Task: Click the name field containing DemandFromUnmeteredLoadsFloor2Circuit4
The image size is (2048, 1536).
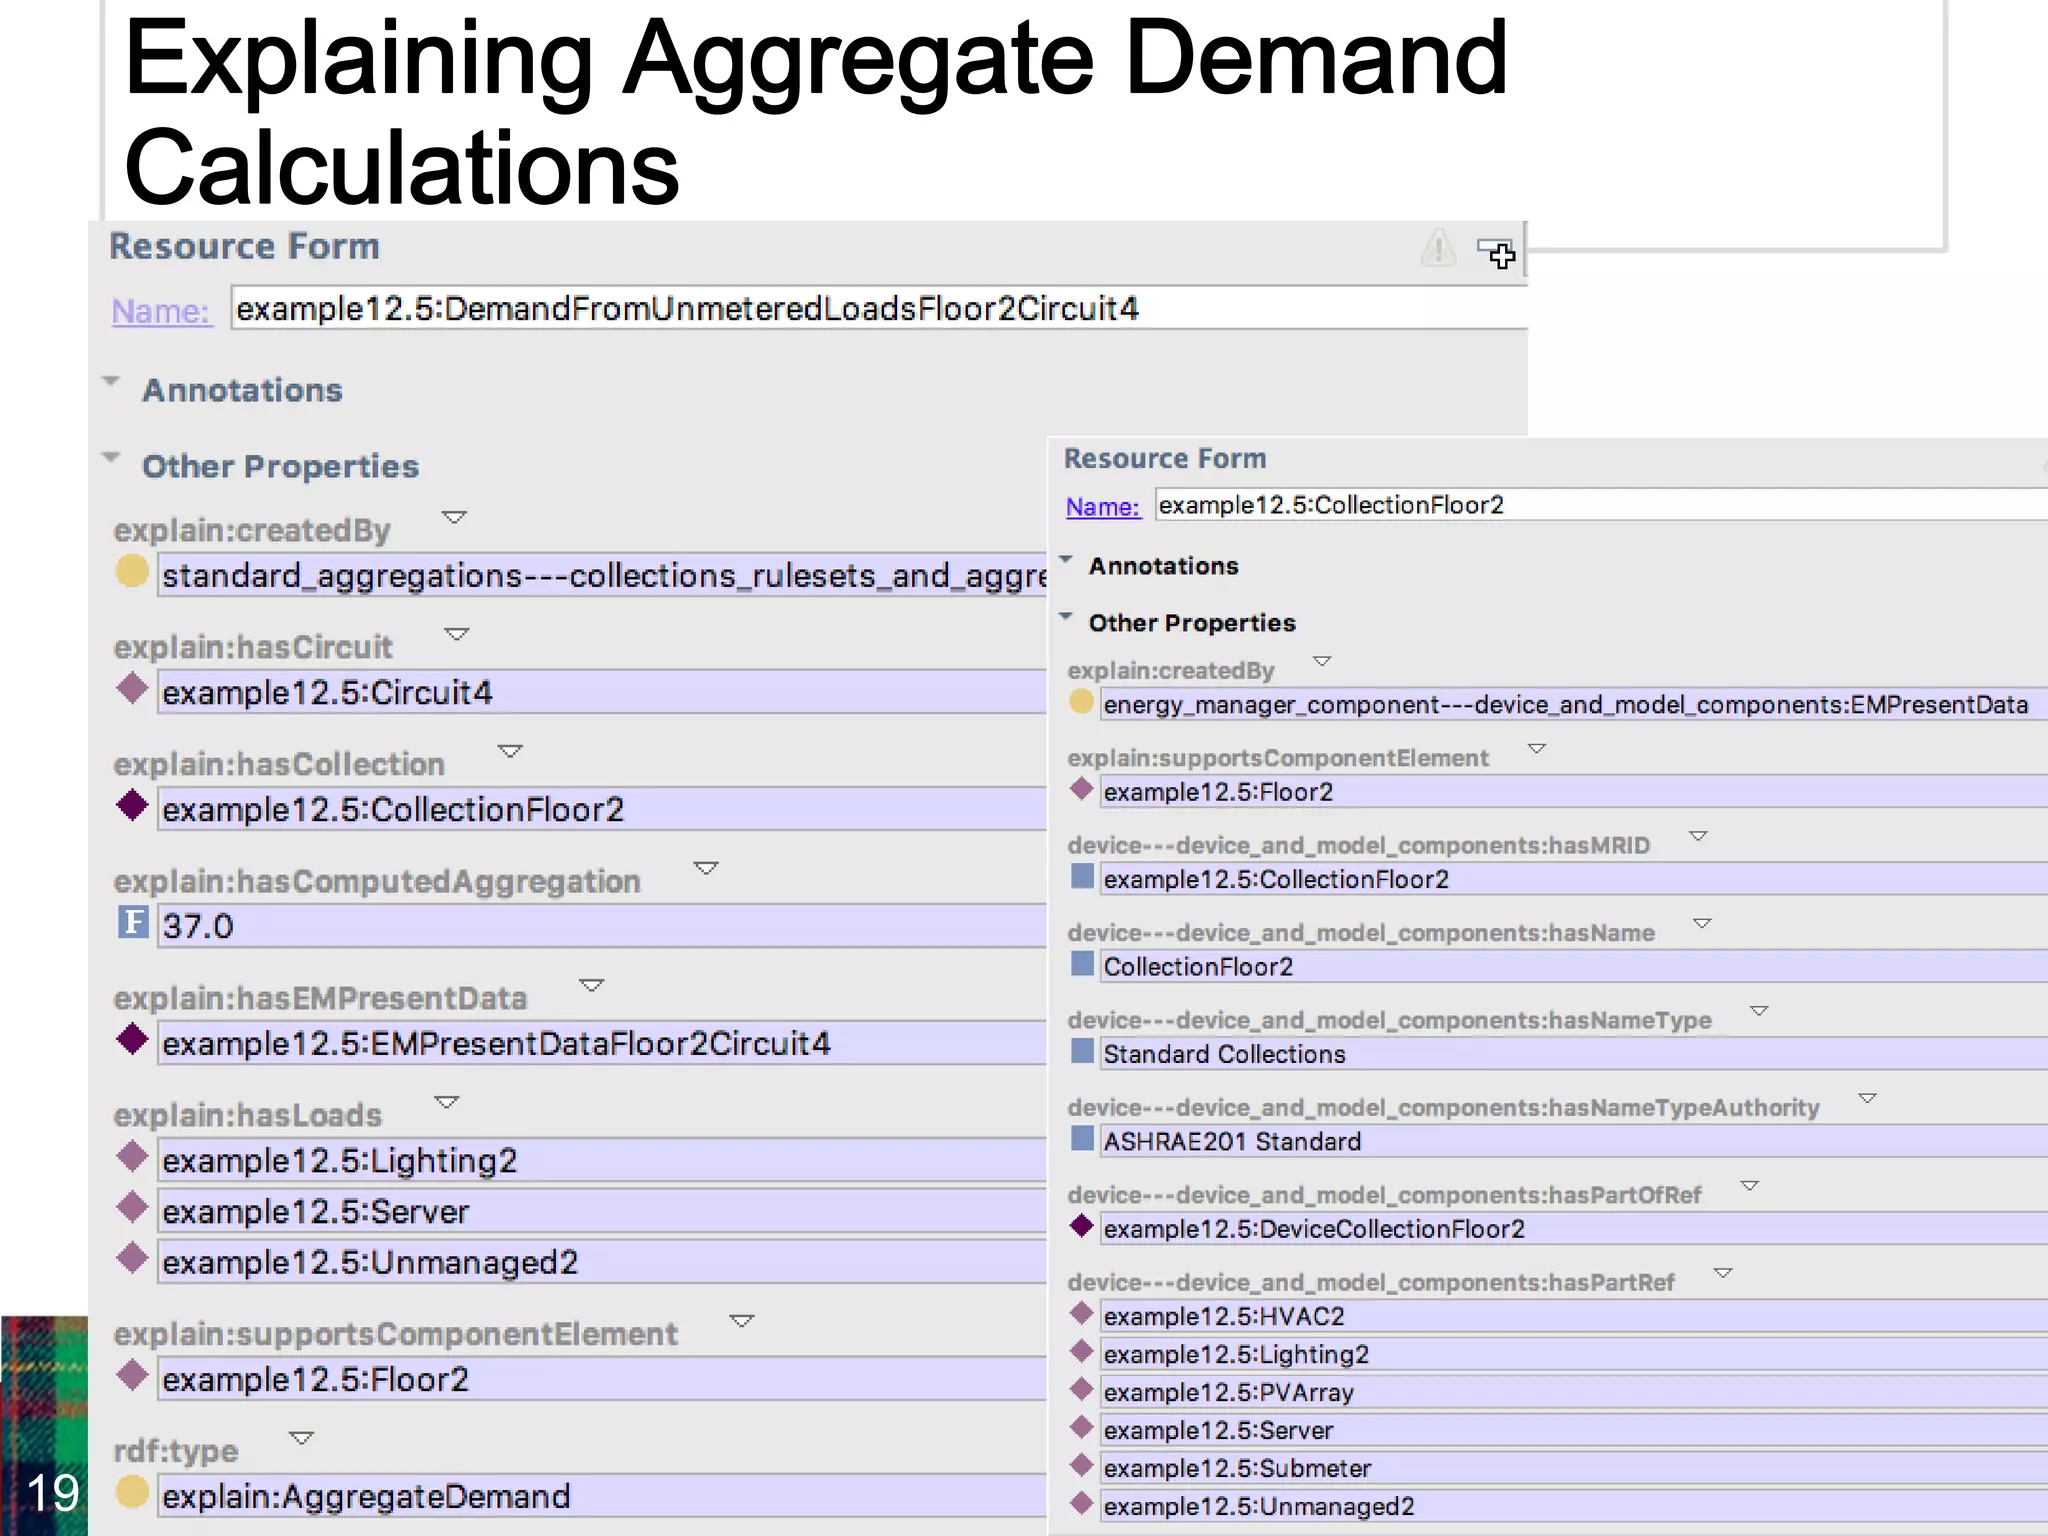Action: tap(686, 309)
